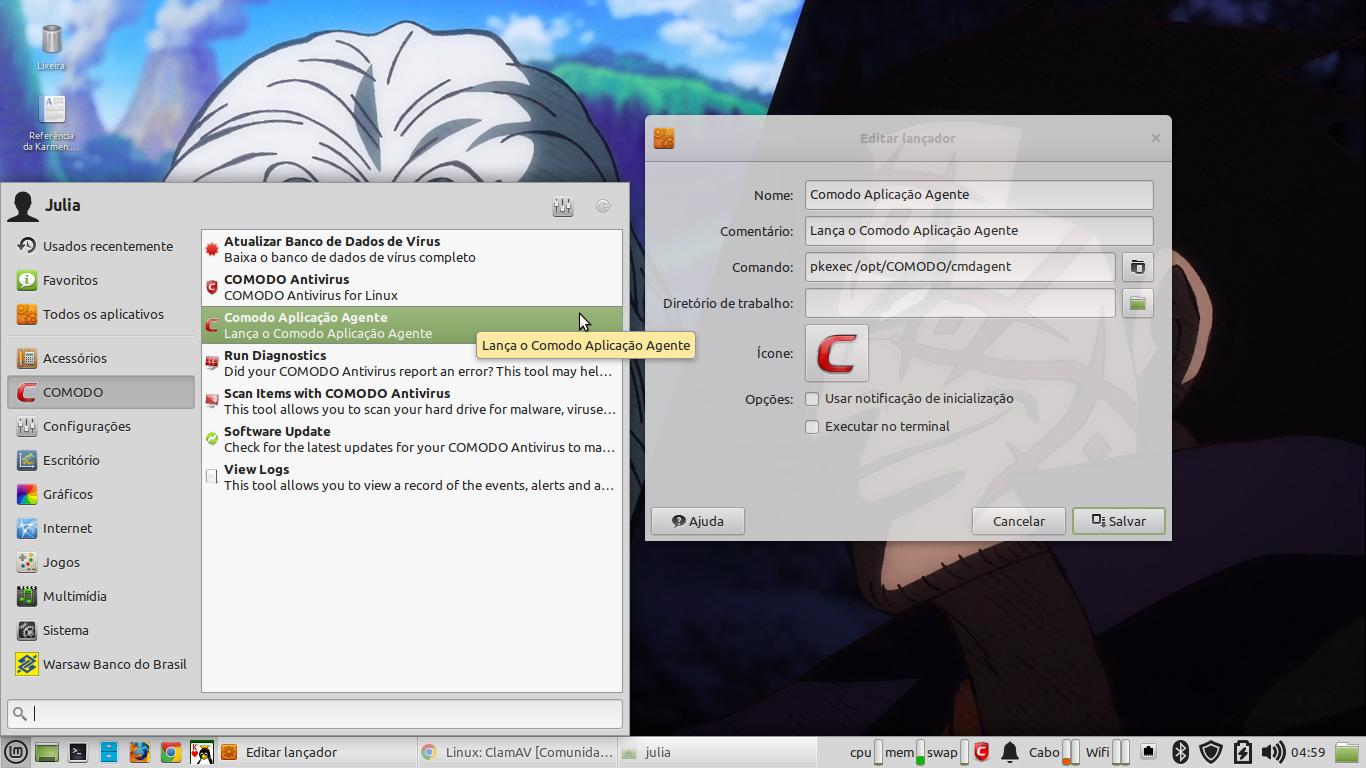
Task: Focus the menu search box
Action: 315,713
